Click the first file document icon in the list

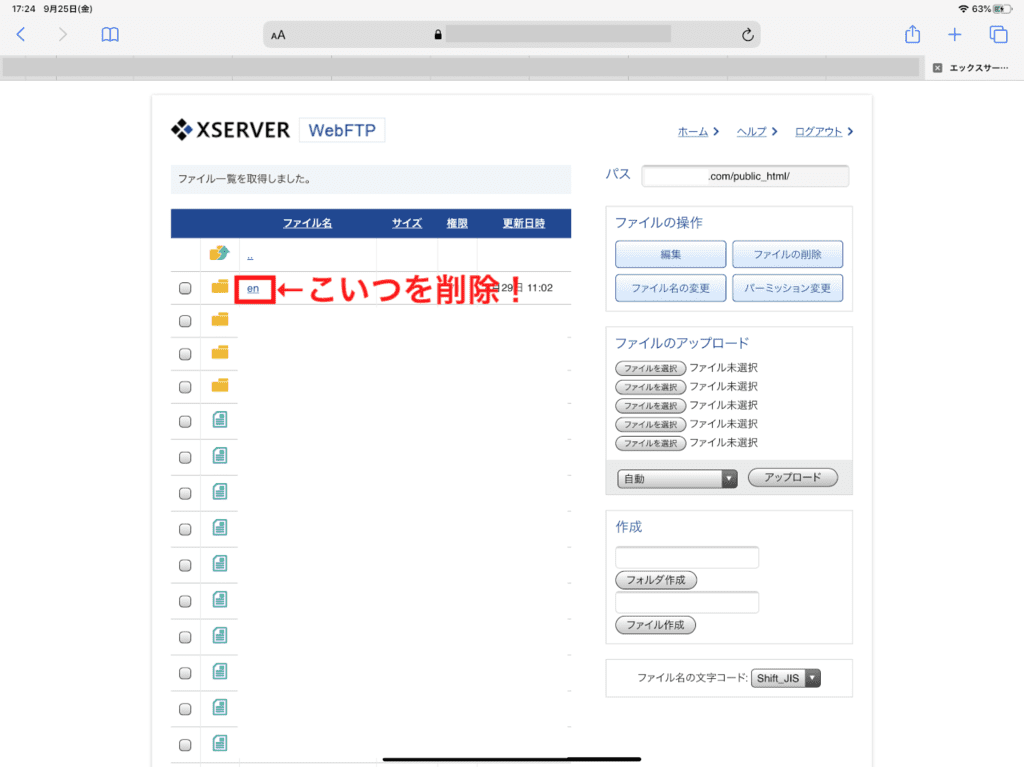pos(219,421)
